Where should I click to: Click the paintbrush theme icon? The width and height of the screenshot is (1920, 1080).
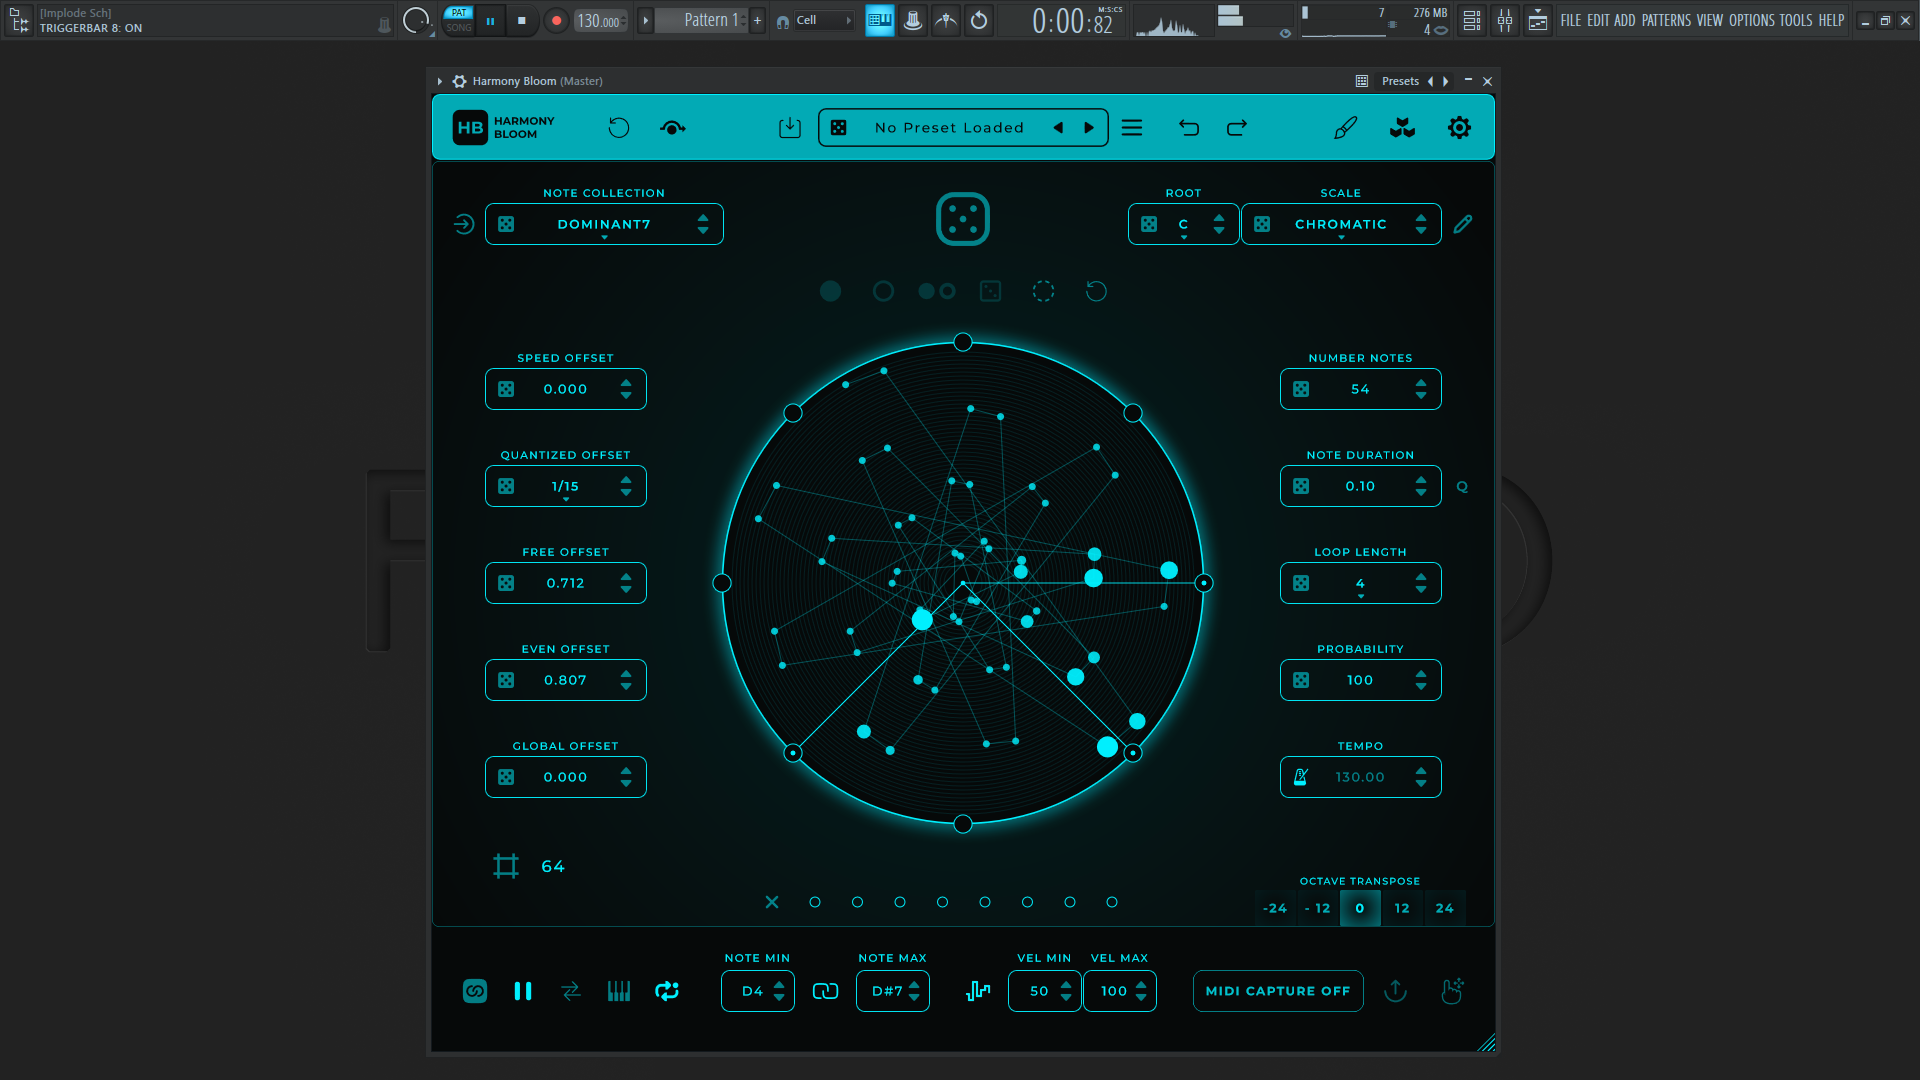point(1346,128)
